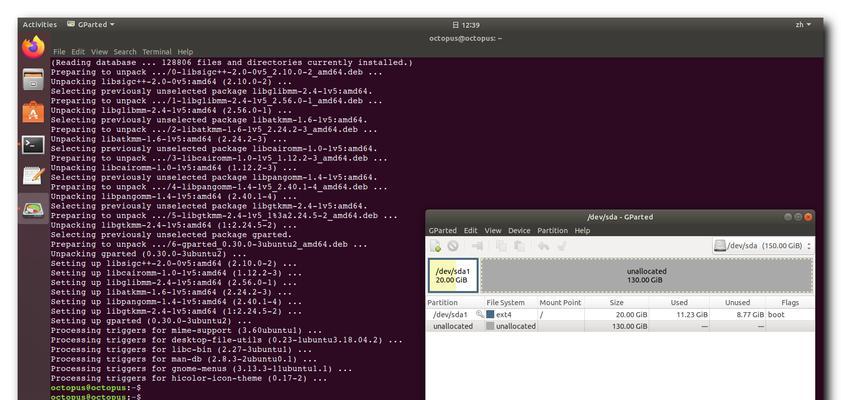Click Apply all operations checkmark icon
The height and width of the screenshot is (400, 841).
point(562,246)
